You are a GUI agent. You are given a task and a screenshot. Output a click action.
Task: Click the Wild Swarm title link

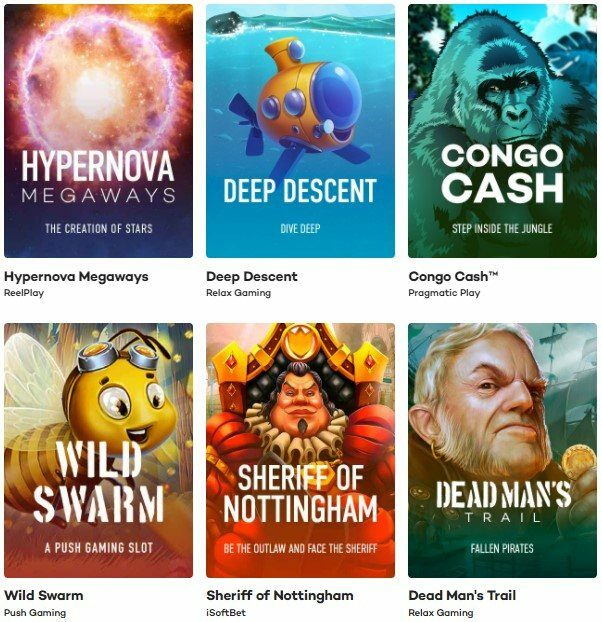(44, 595)
